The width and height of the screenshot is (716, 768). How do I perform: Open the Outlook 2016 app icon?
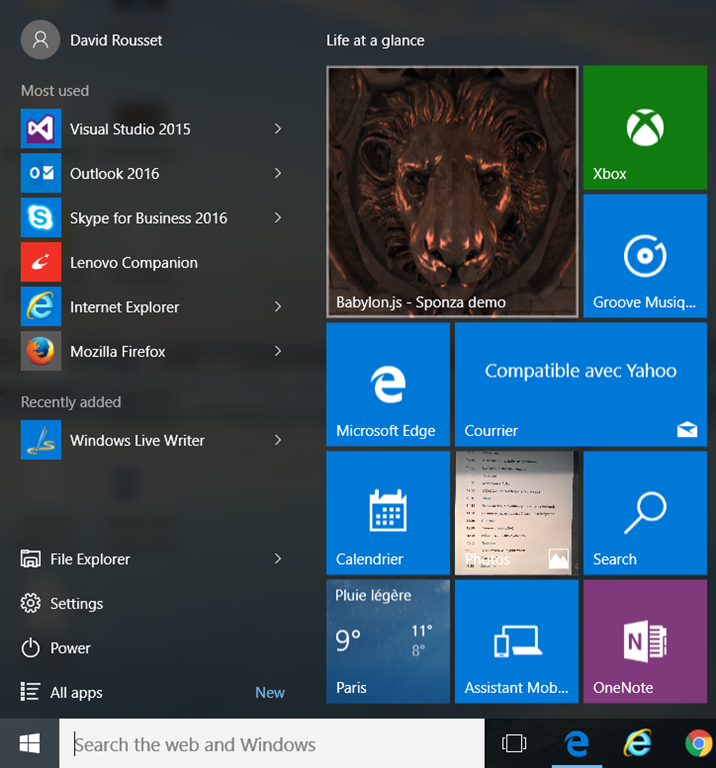41,173
